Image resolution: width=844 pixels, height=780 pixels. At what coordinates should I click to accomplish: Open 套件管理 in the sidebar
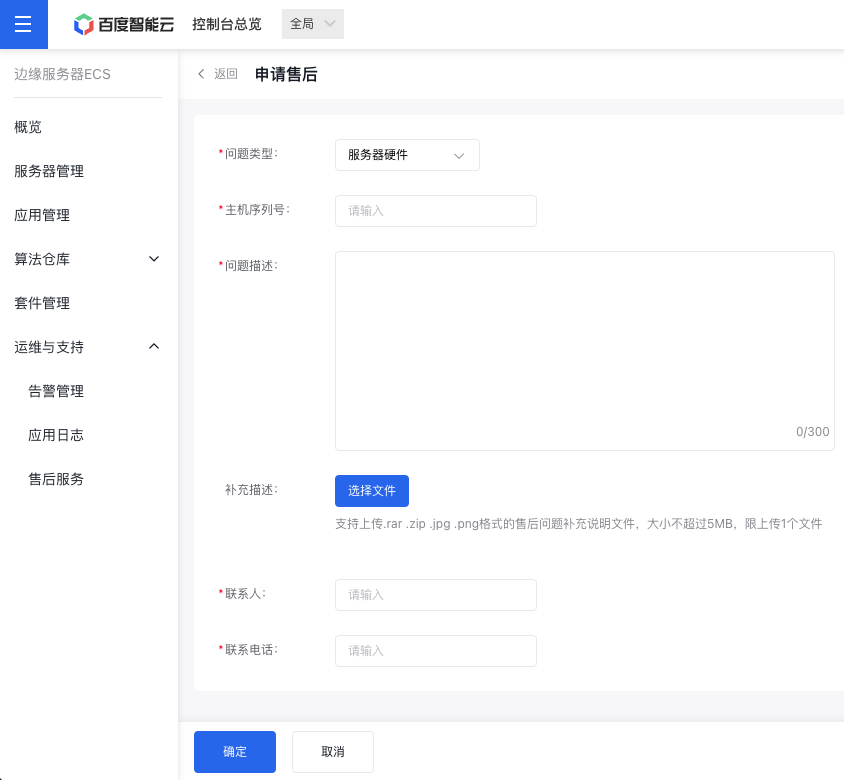click(42, 303)
